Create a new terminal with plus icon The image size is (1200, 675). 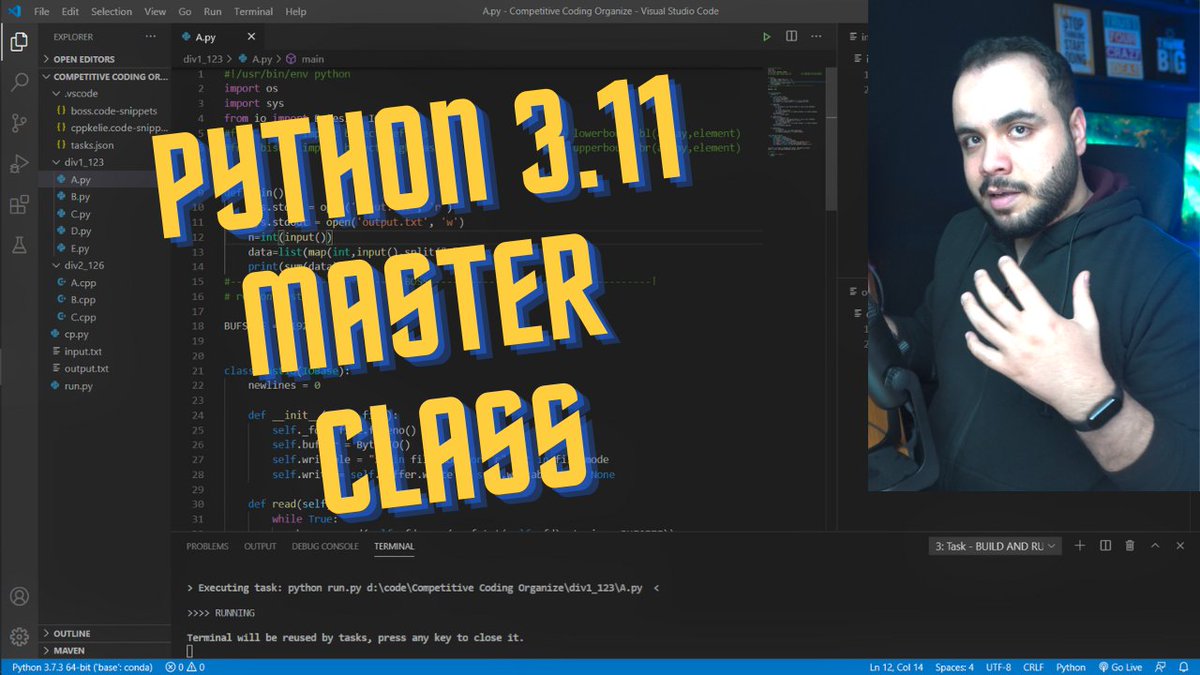[1080, 546]
